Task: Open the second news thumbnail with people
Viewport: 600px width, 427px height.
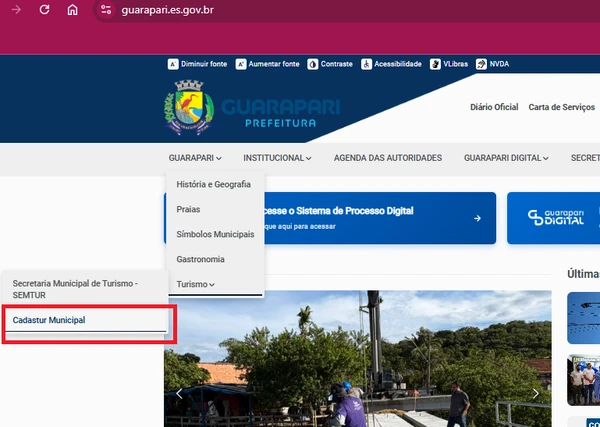Action: [x=584, y=380]
